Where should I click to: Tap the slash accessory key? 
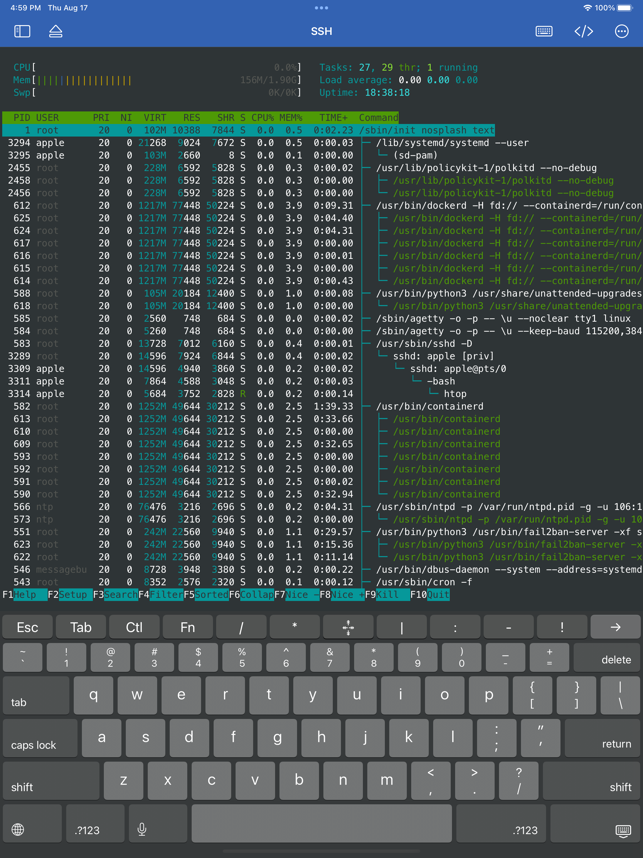(241, 627)
